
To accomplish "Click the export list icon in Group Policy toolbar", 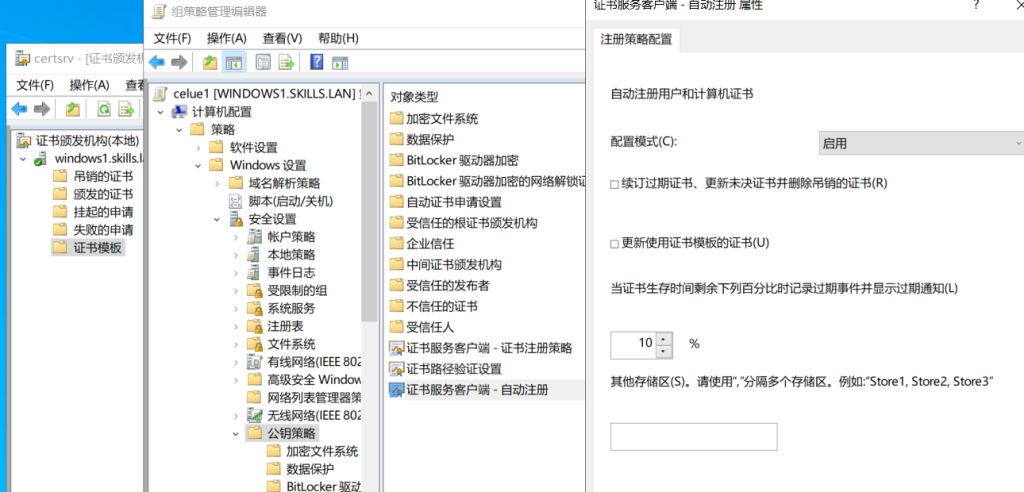I will click(286, 62).
